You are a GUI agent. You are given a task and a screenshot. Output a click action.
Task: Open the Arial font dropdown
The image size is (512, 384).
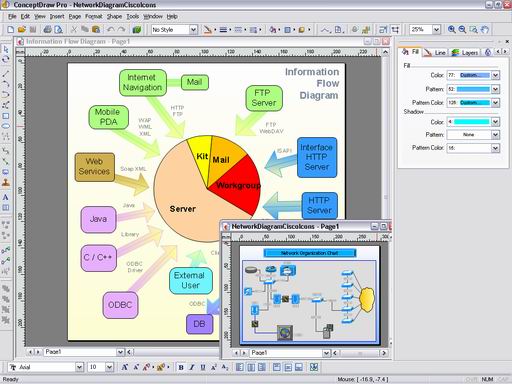[x=79, y=367]
